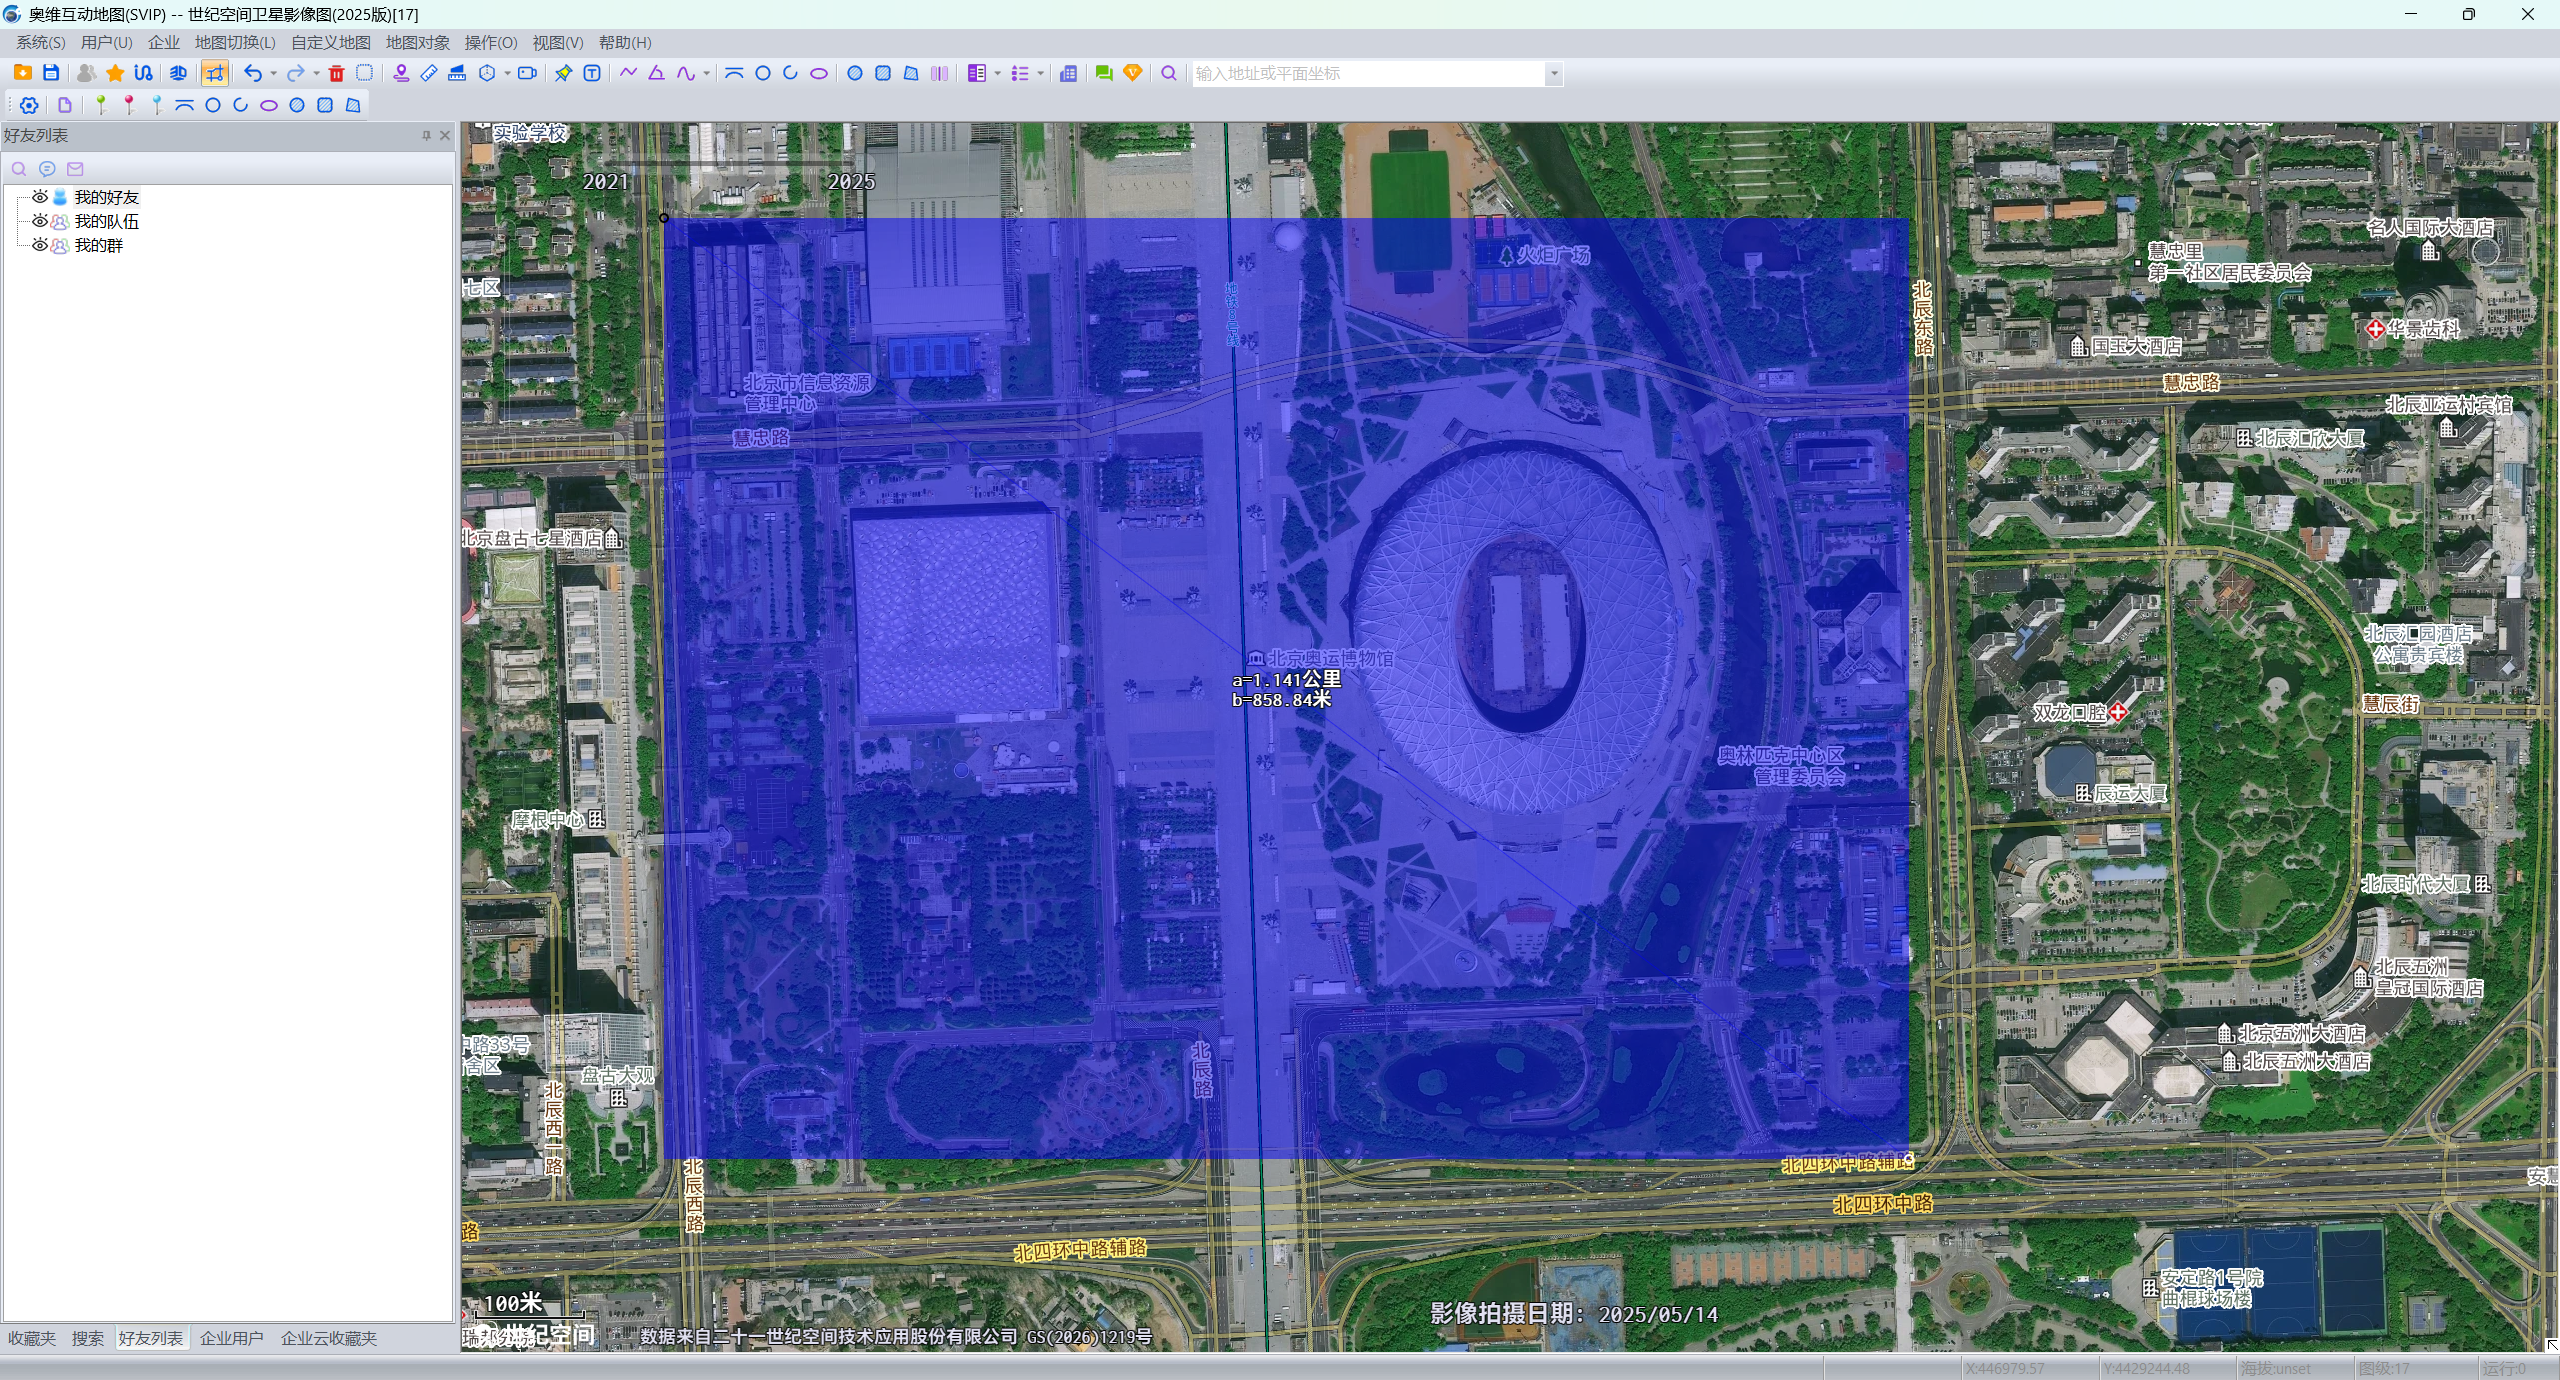Screen dimensions: 2560x1380
Task: Search friends with panel magnifier icon
Action: [x=19, y=169]
